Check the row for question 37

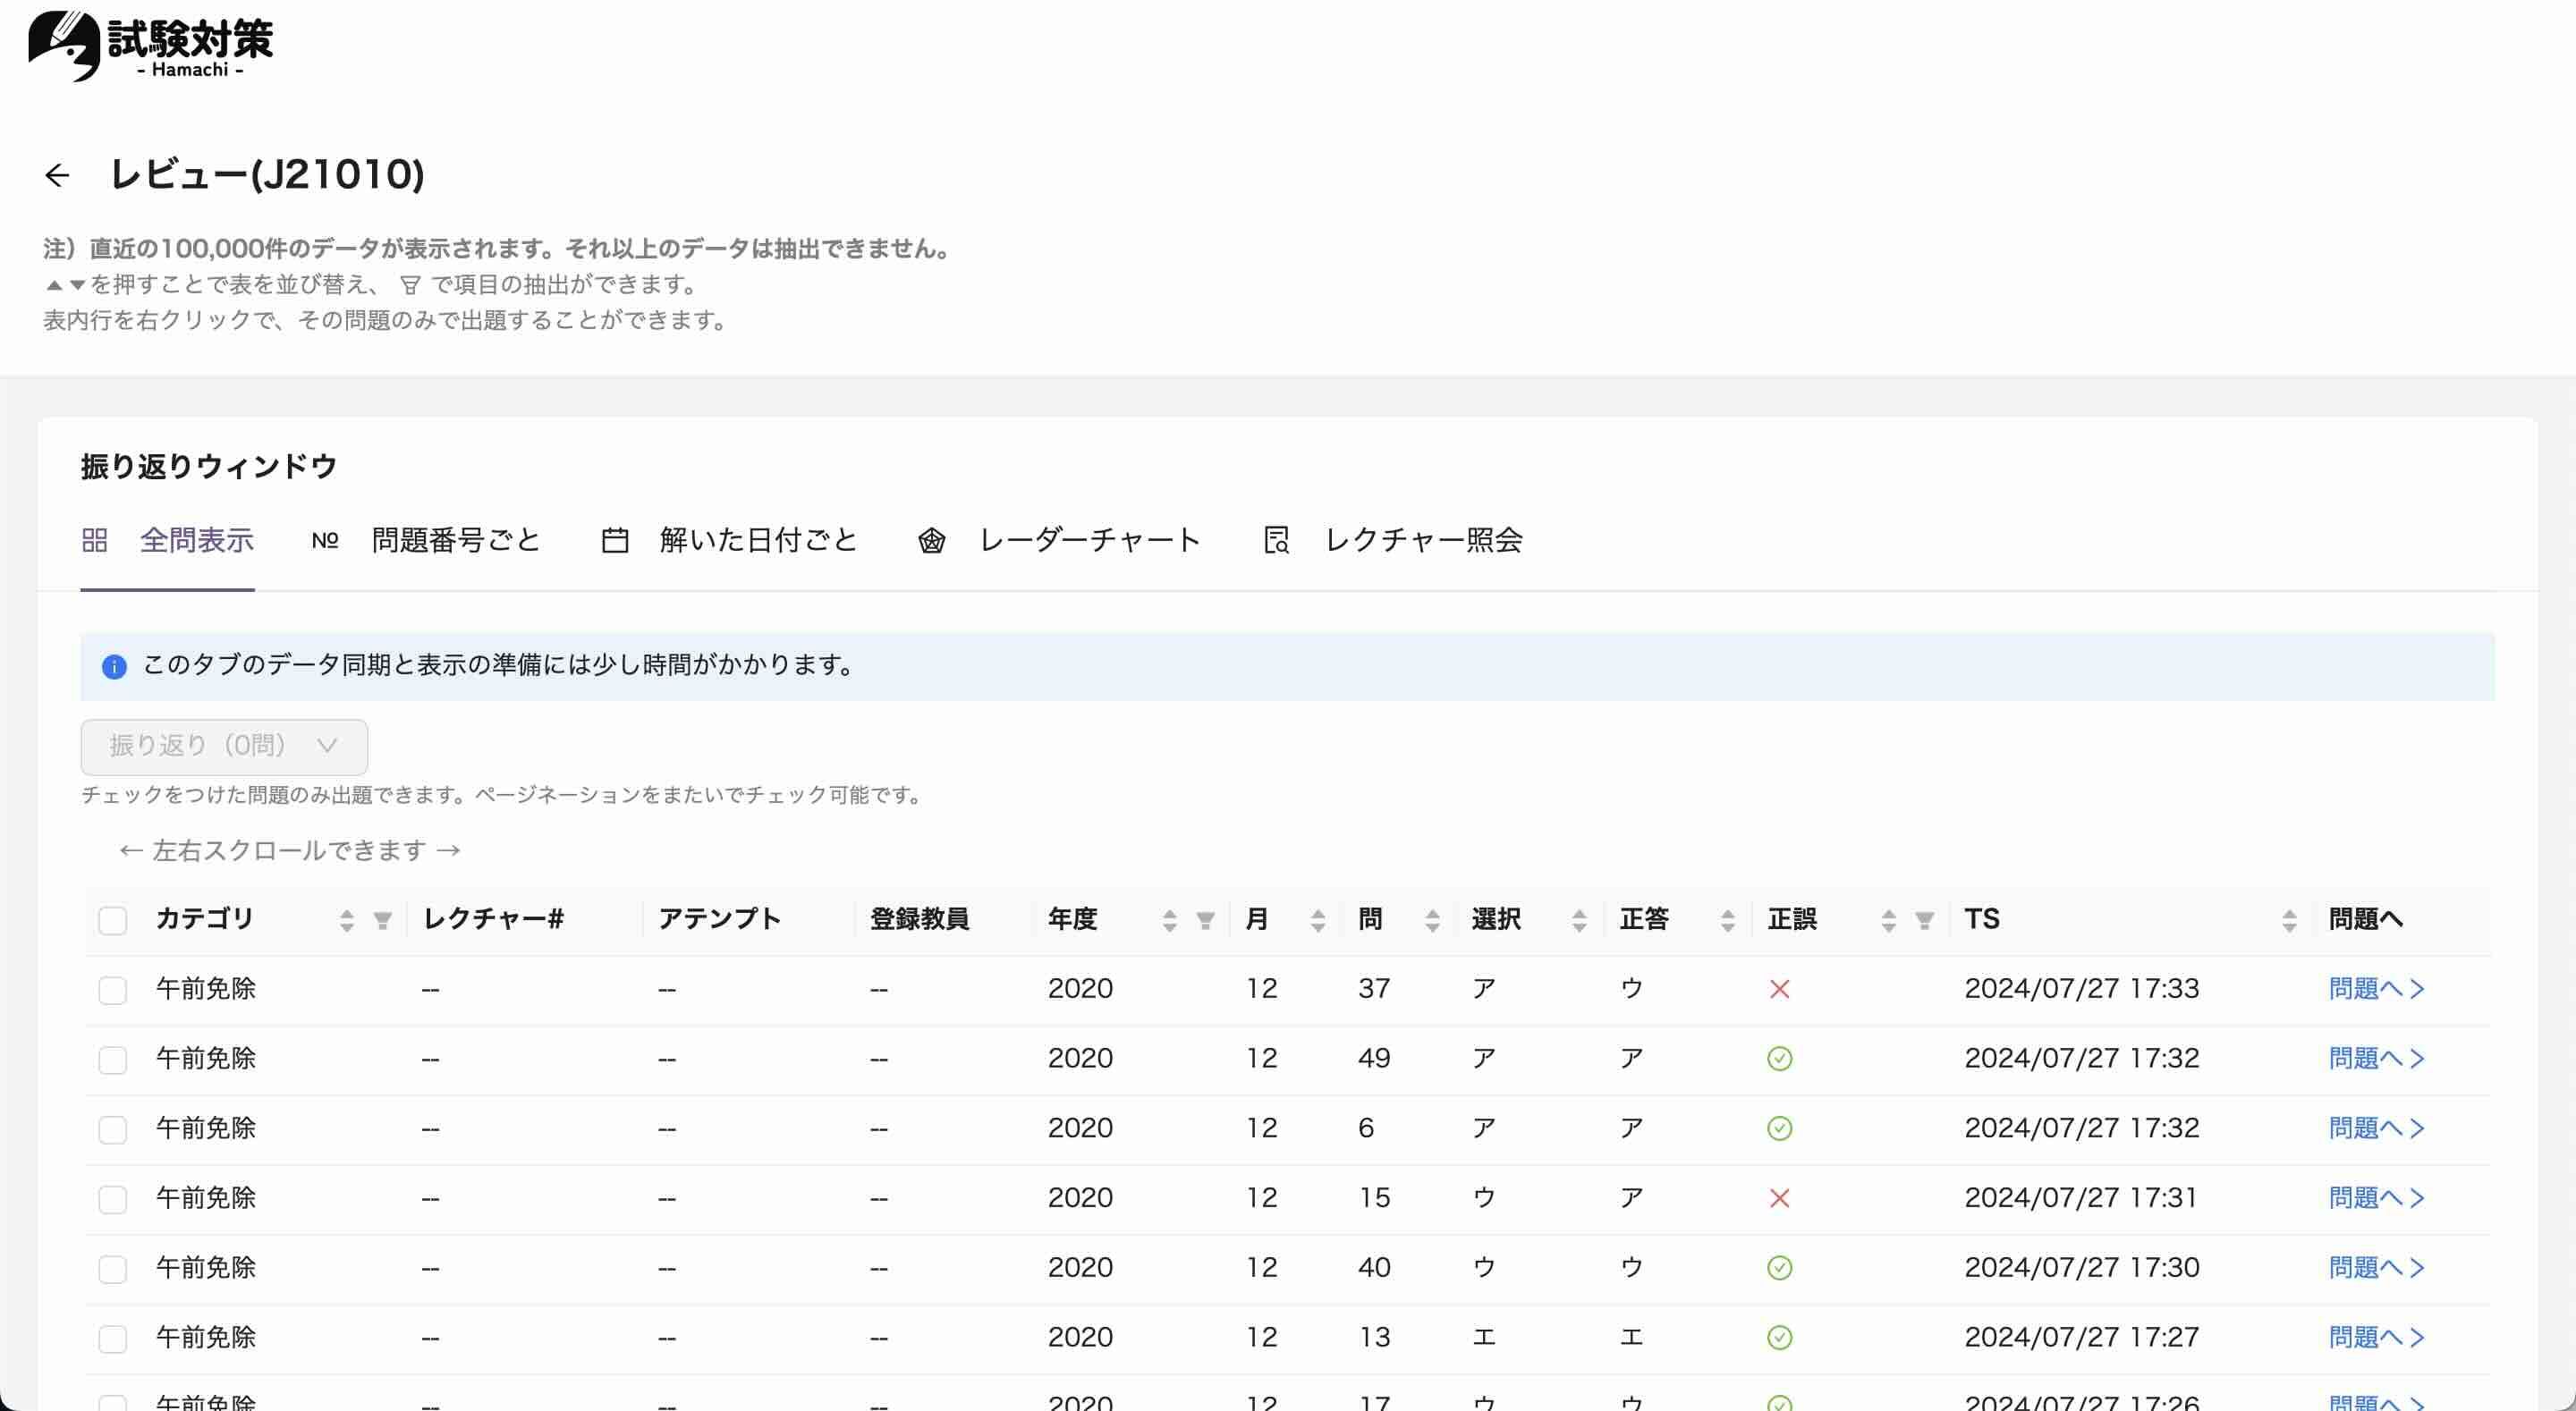pos(113,990)
